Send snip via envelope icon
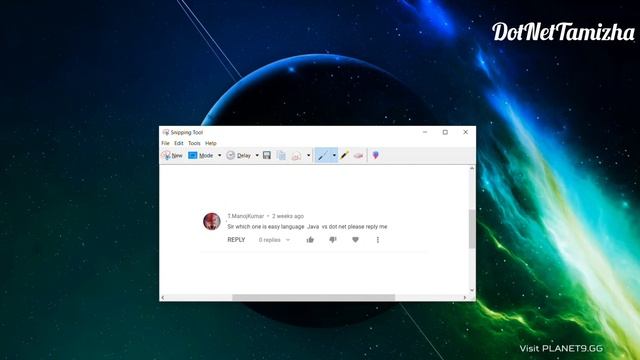 pos(296,156)
